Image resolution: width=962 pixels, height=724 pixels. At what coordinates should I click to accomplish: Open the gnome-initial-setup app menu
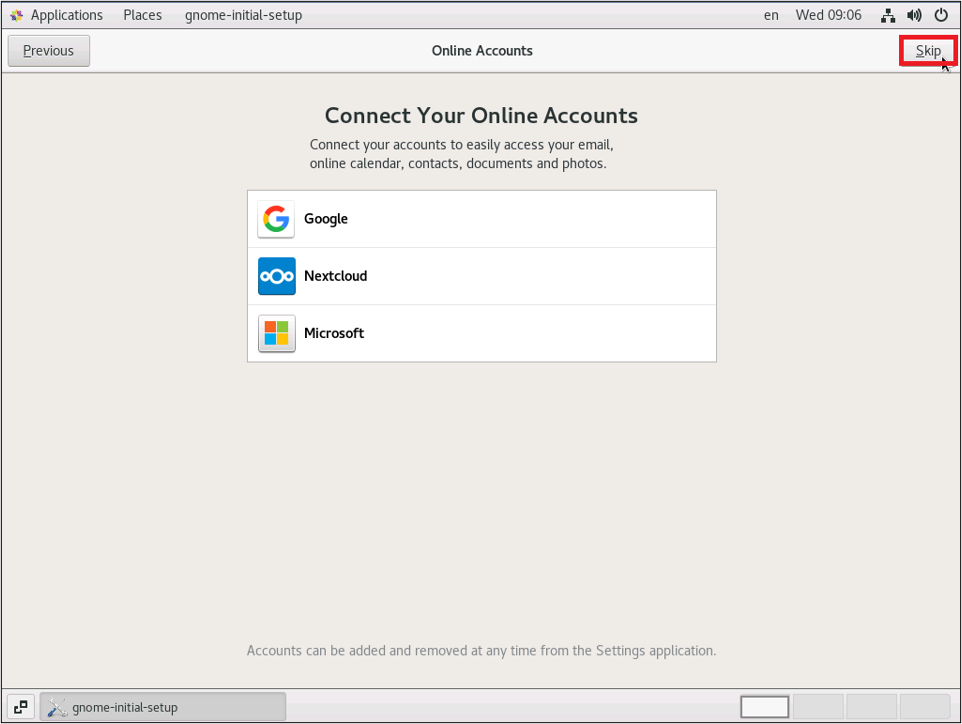pyautogui.click(x=244, y=15)
